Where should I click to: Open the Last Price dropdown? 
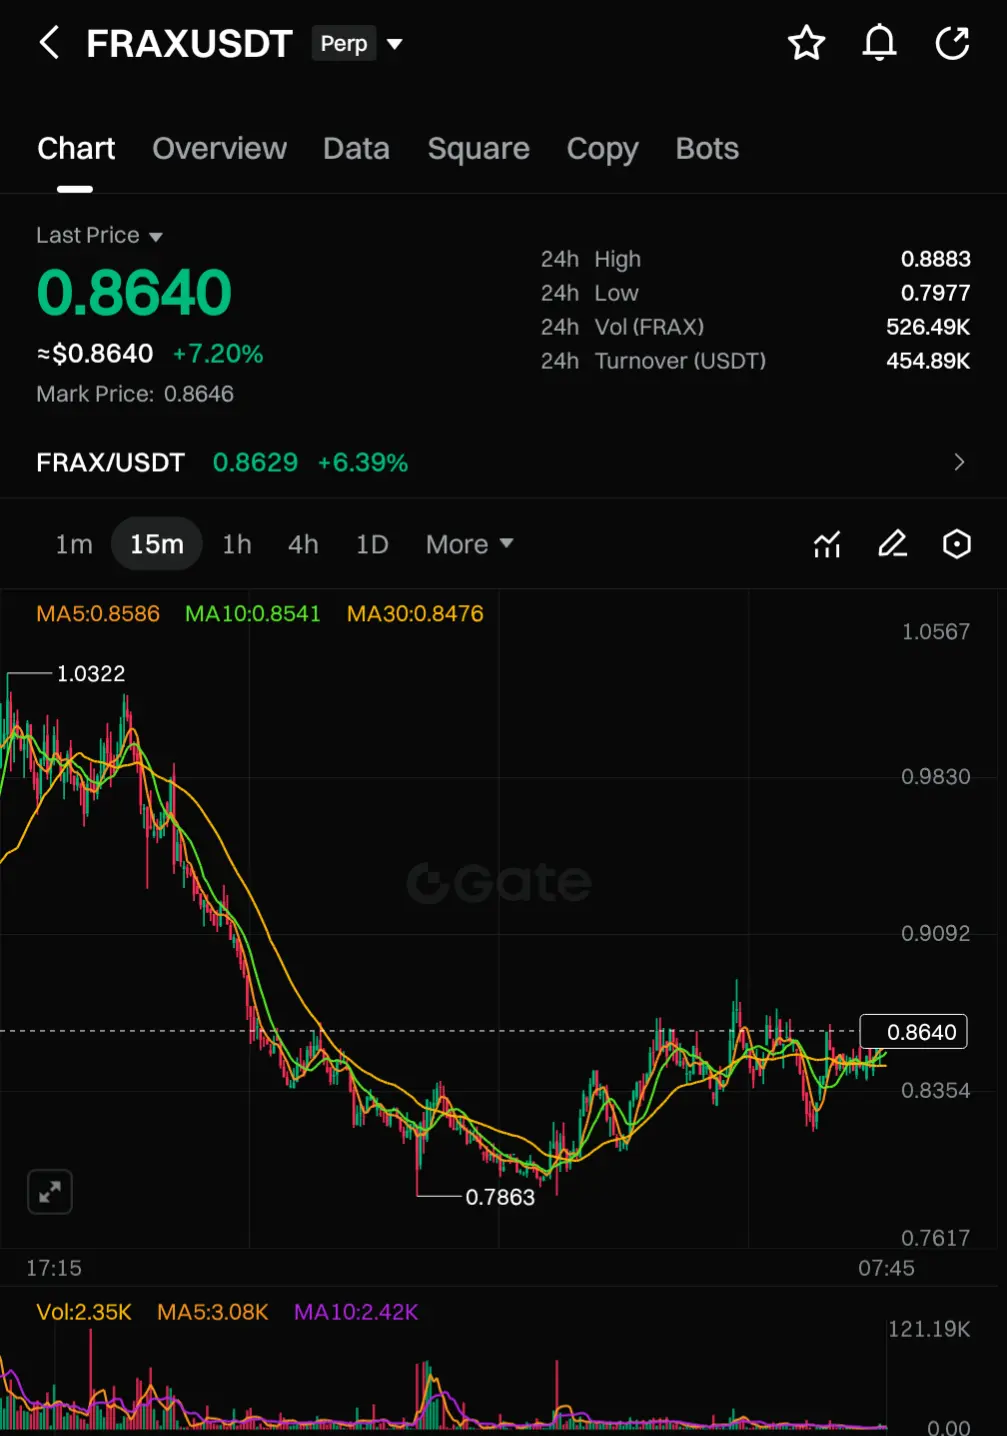point(99,236)
